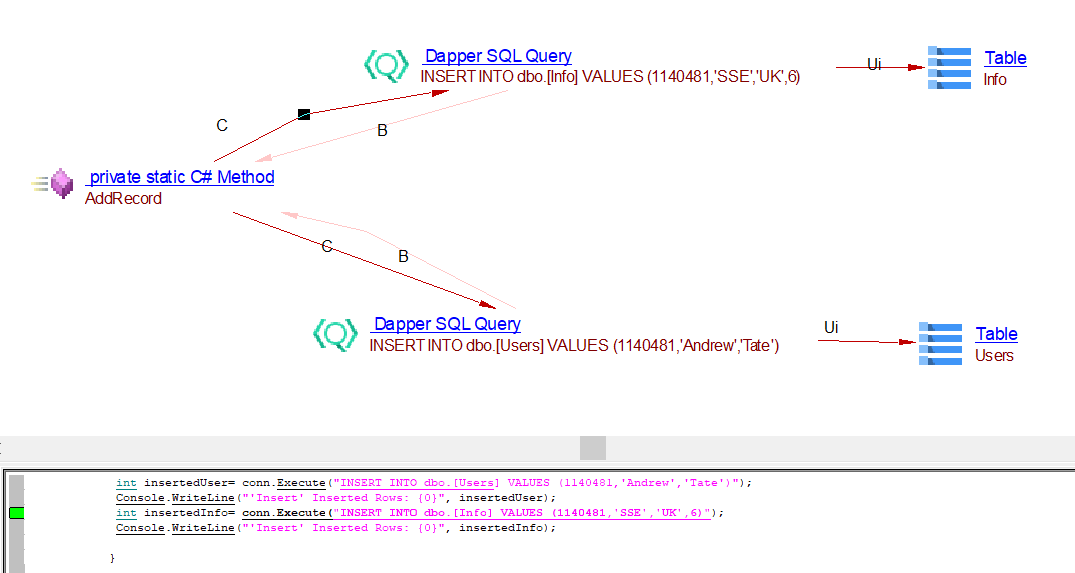
Task: Click the black square handle on the link
Action: [304, 114]
